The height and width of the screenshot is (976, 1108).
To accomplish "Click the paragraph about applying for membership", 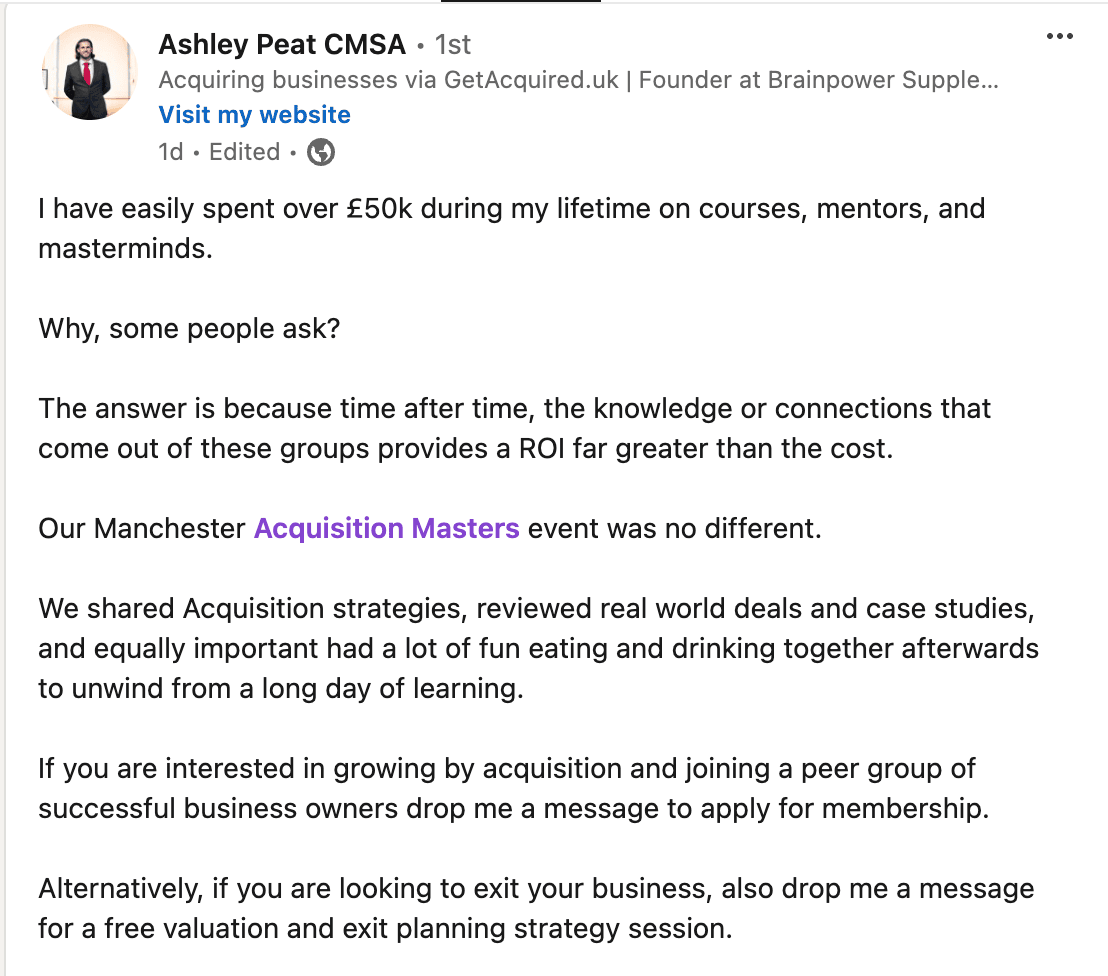I will pyautogui.click(x=514, y=788).
